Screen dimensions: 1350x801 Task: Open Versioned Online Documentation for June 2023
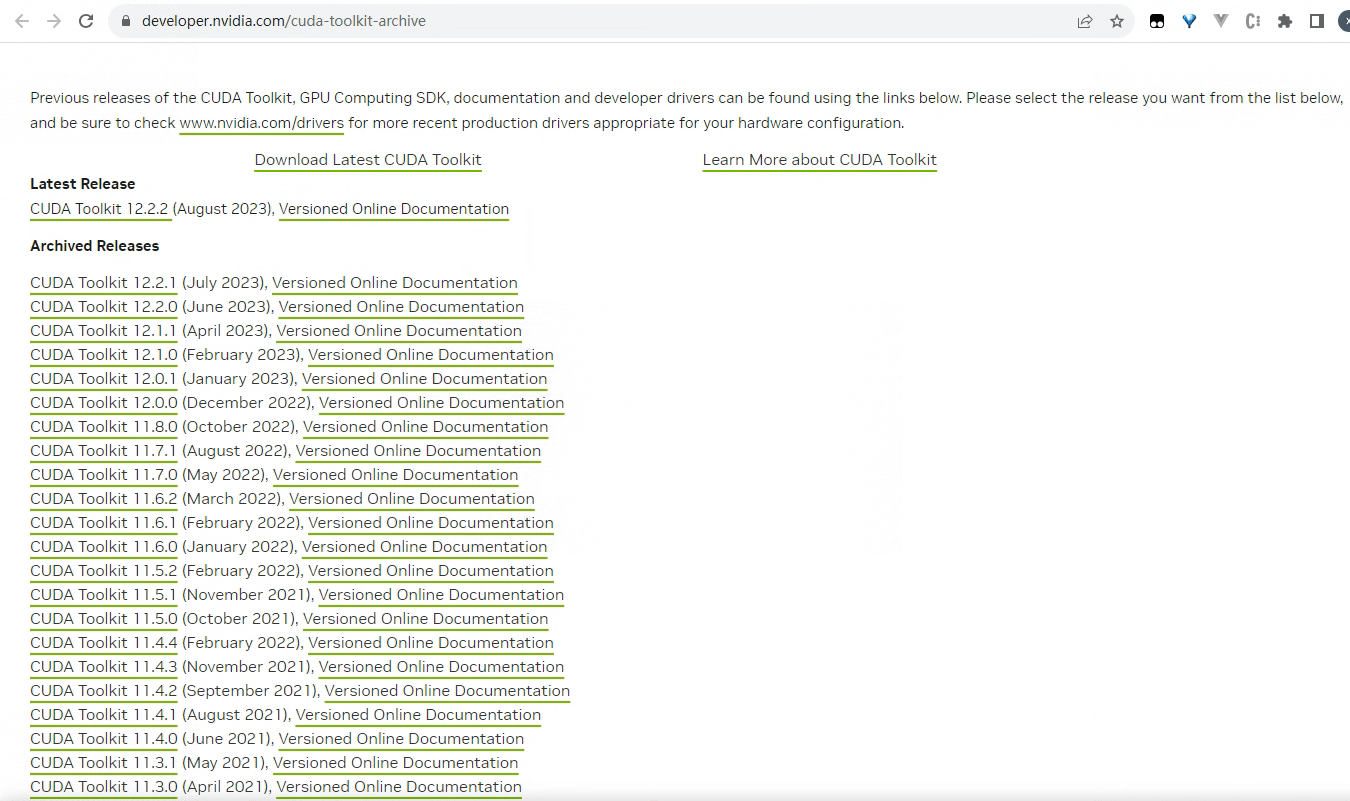click(401, 307)
